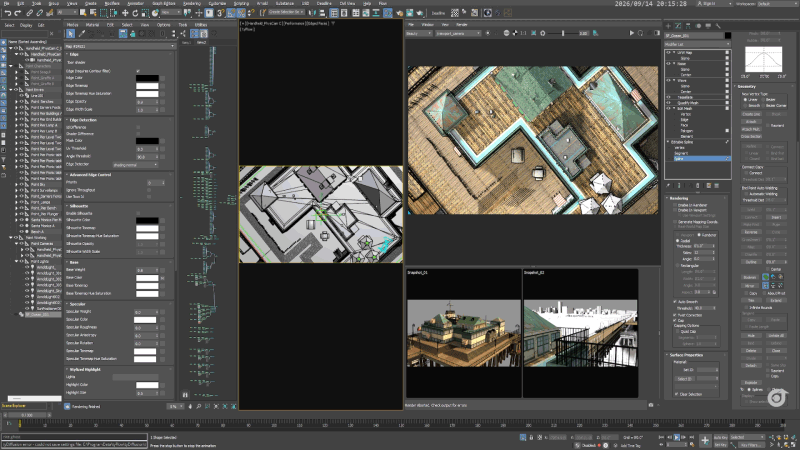Open the Beauty render element dropdown

tap(419, 33)
